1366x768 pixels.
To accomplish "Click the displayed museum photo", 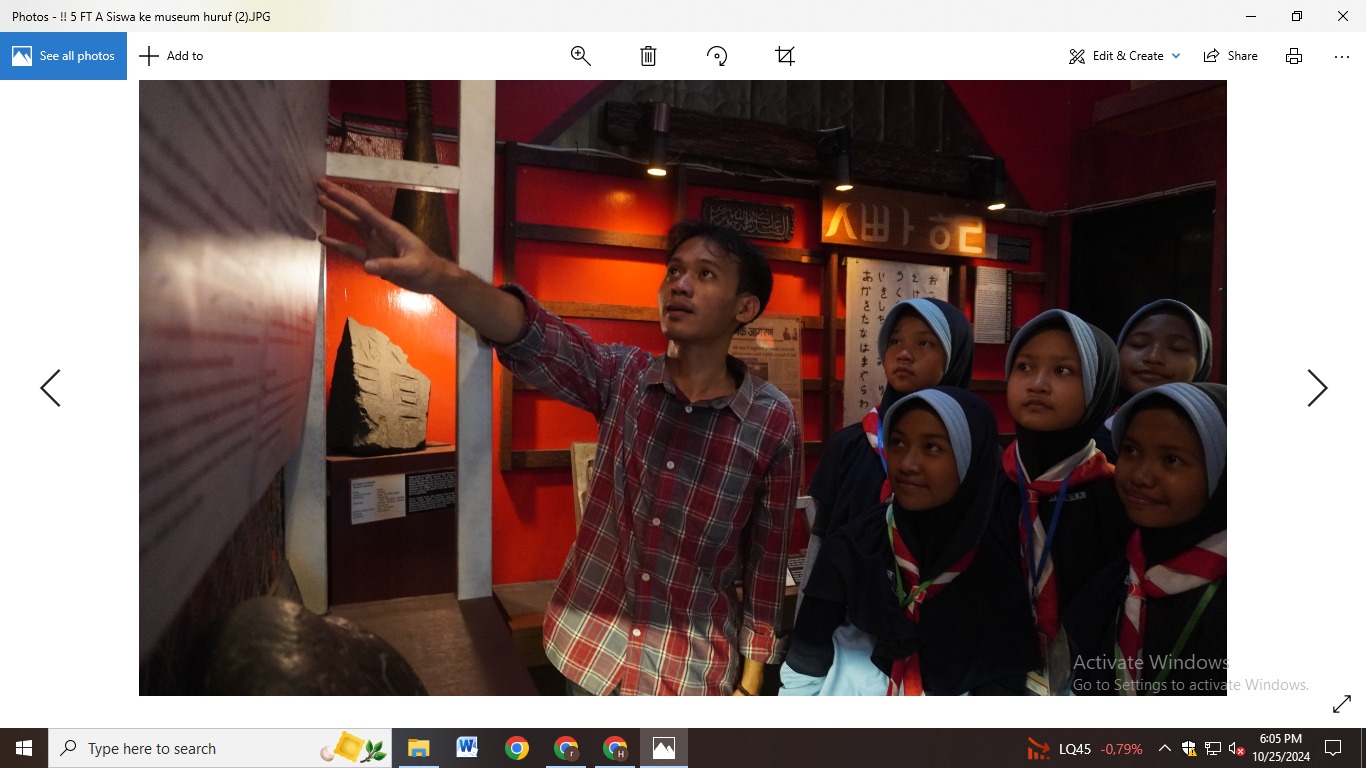I will [x=683, y=388].
